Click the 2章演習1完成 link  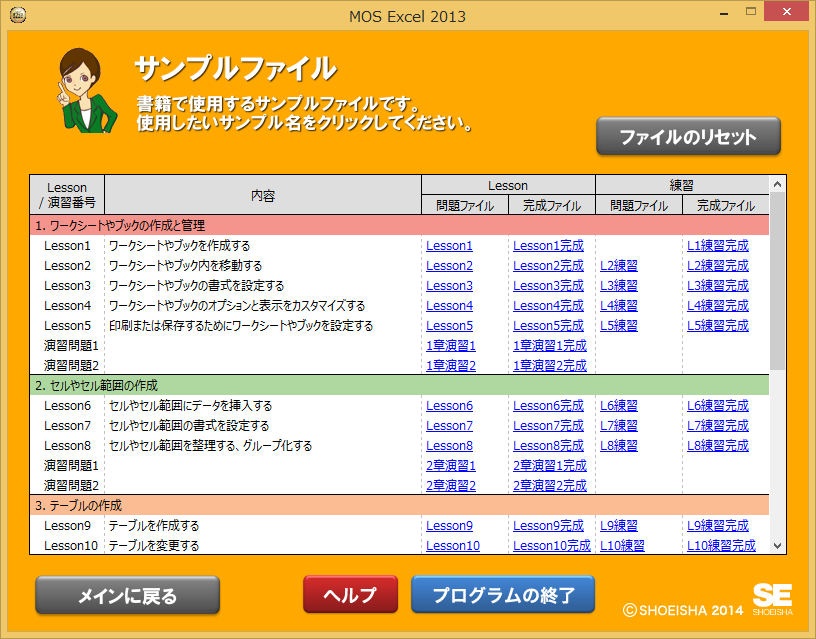point(550,466)
